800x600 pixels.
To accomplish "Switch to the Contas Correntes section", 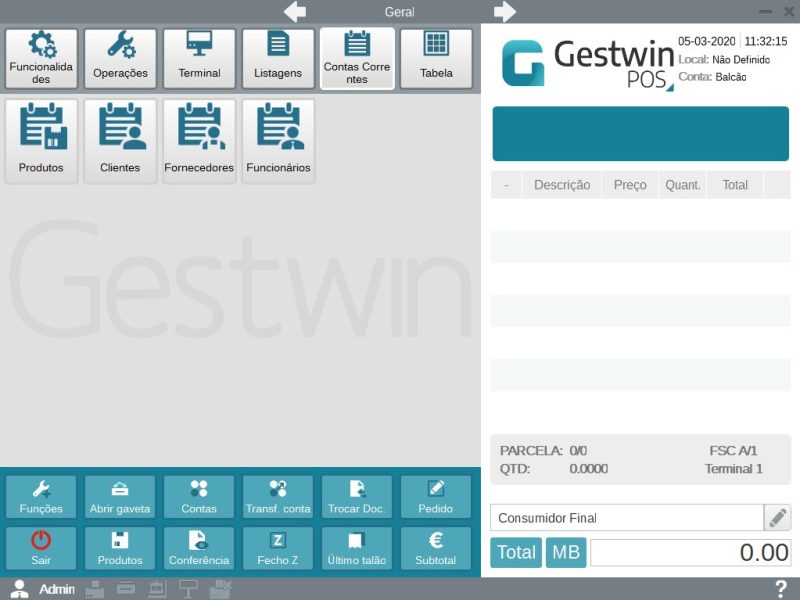I will [357, 58].
